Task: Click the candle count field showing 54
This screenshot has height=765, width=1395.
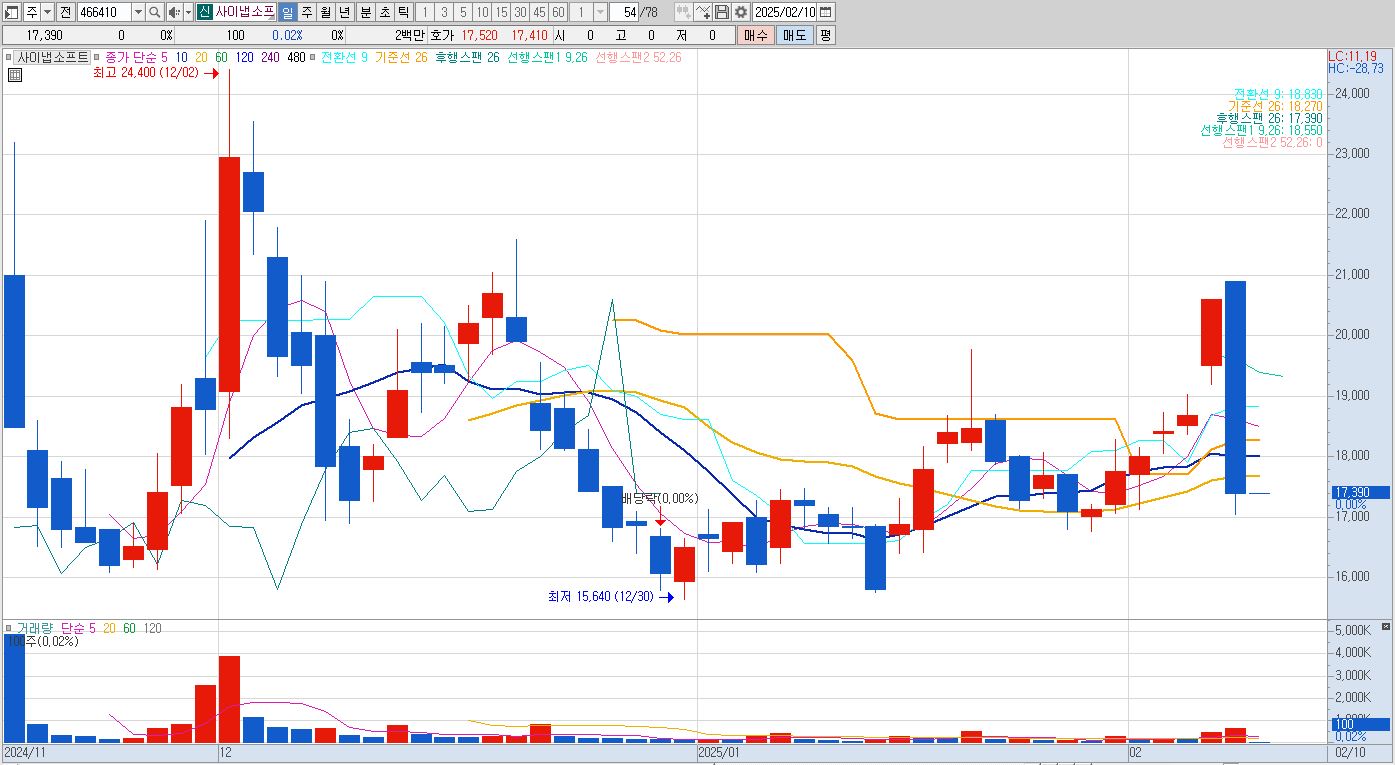Action: point(624,12)
